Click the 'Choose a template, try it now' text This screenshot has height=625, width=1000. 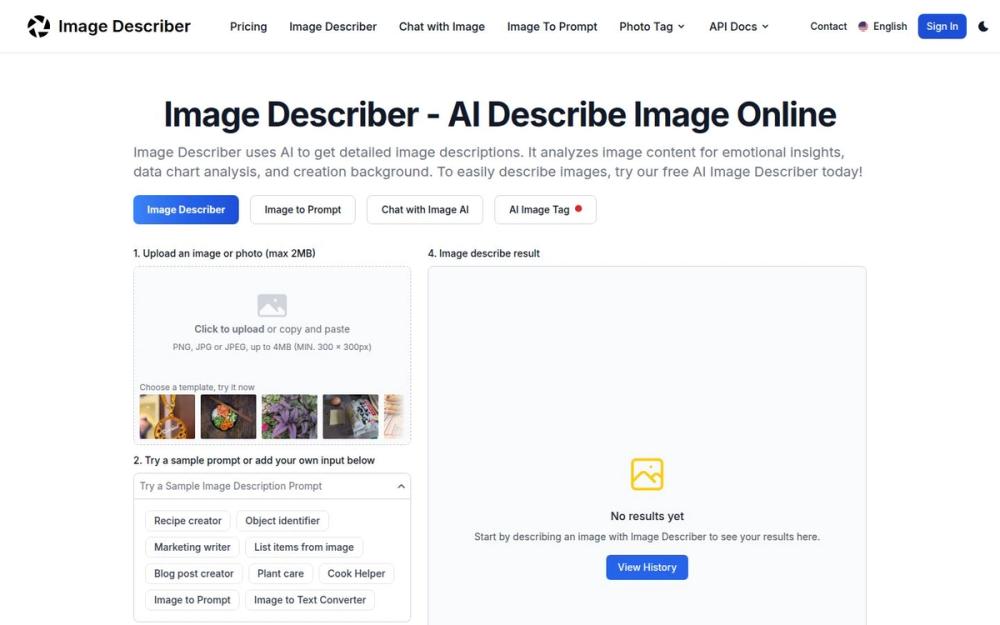197,387
